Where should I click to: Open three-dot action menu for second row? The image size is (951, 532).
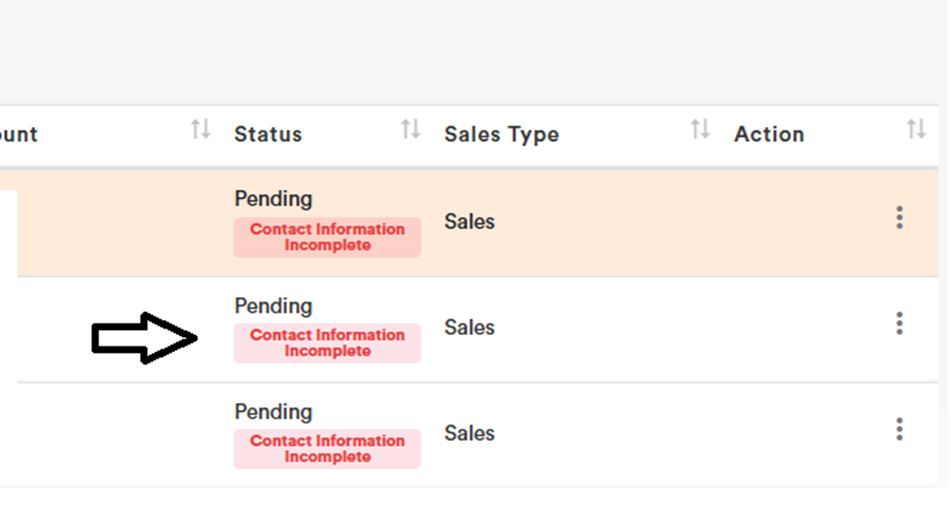click(x=899, y=323)
